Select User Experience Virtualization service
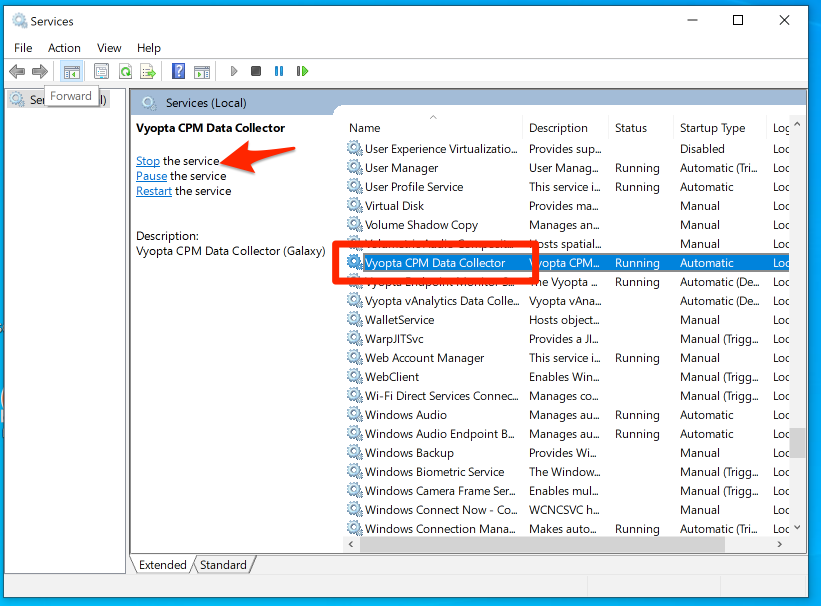This screenshot has width=821, height=606. pos(568,149)
